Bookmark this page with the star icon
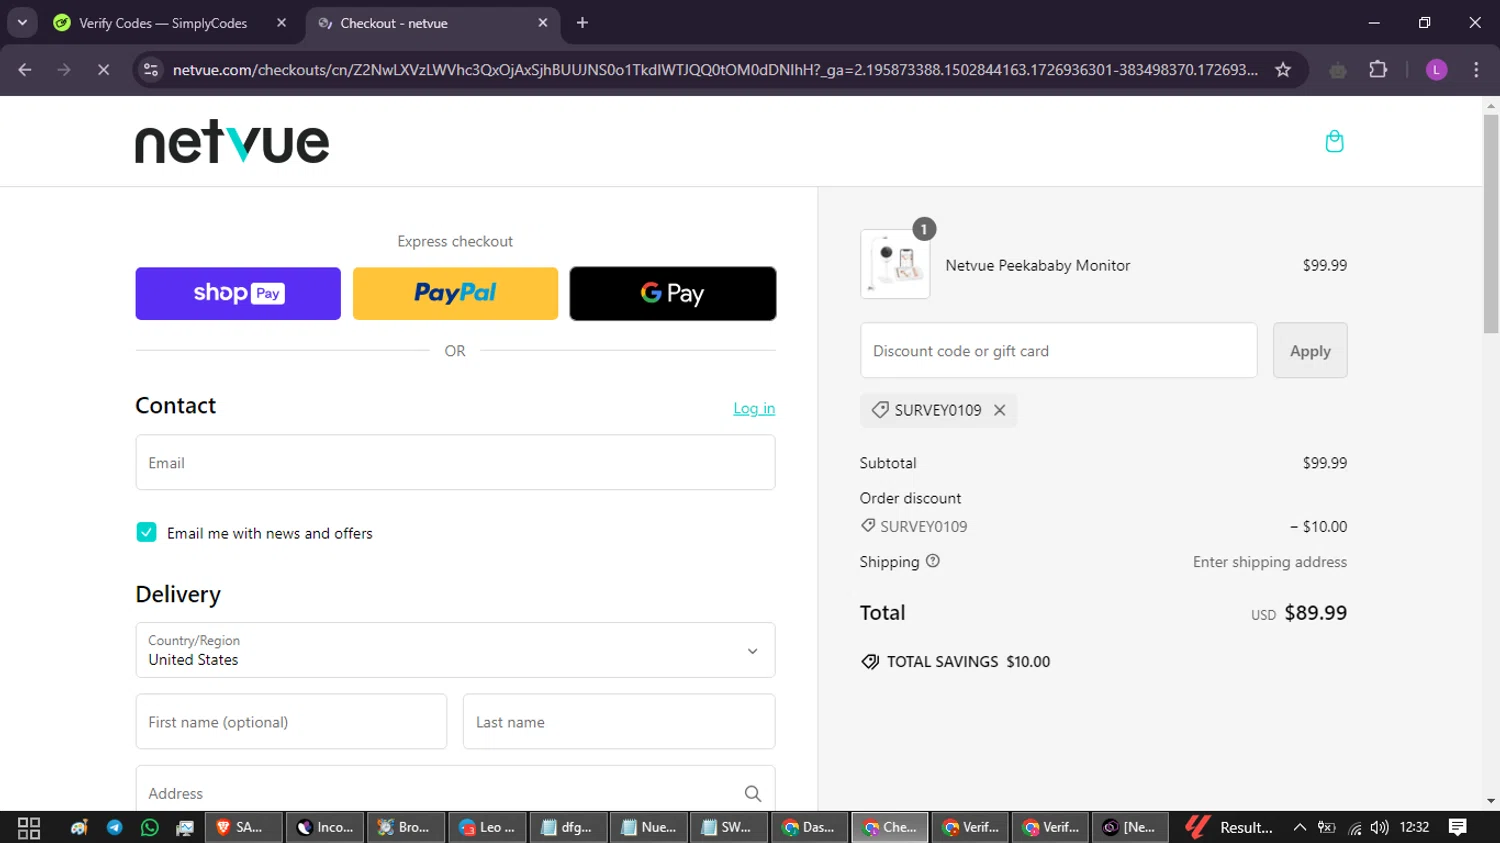 (x=1283, y=69)
